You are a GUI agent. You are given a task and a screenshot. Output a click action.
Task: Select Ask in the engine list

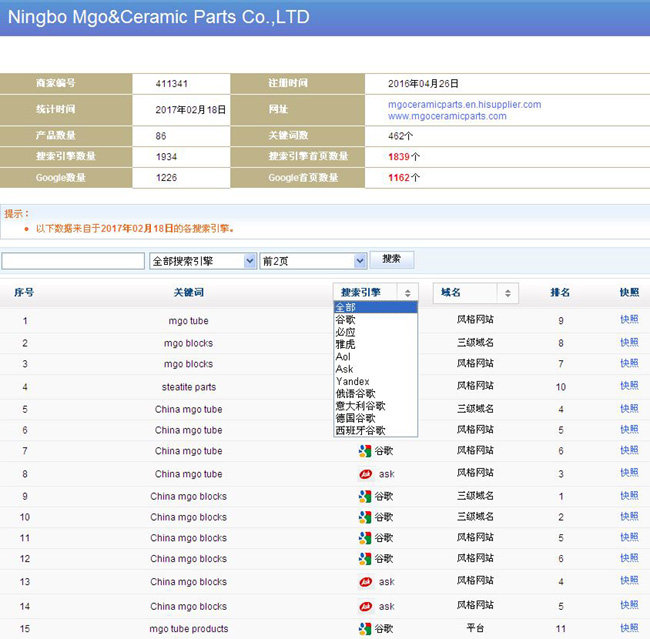click(375, 369)
